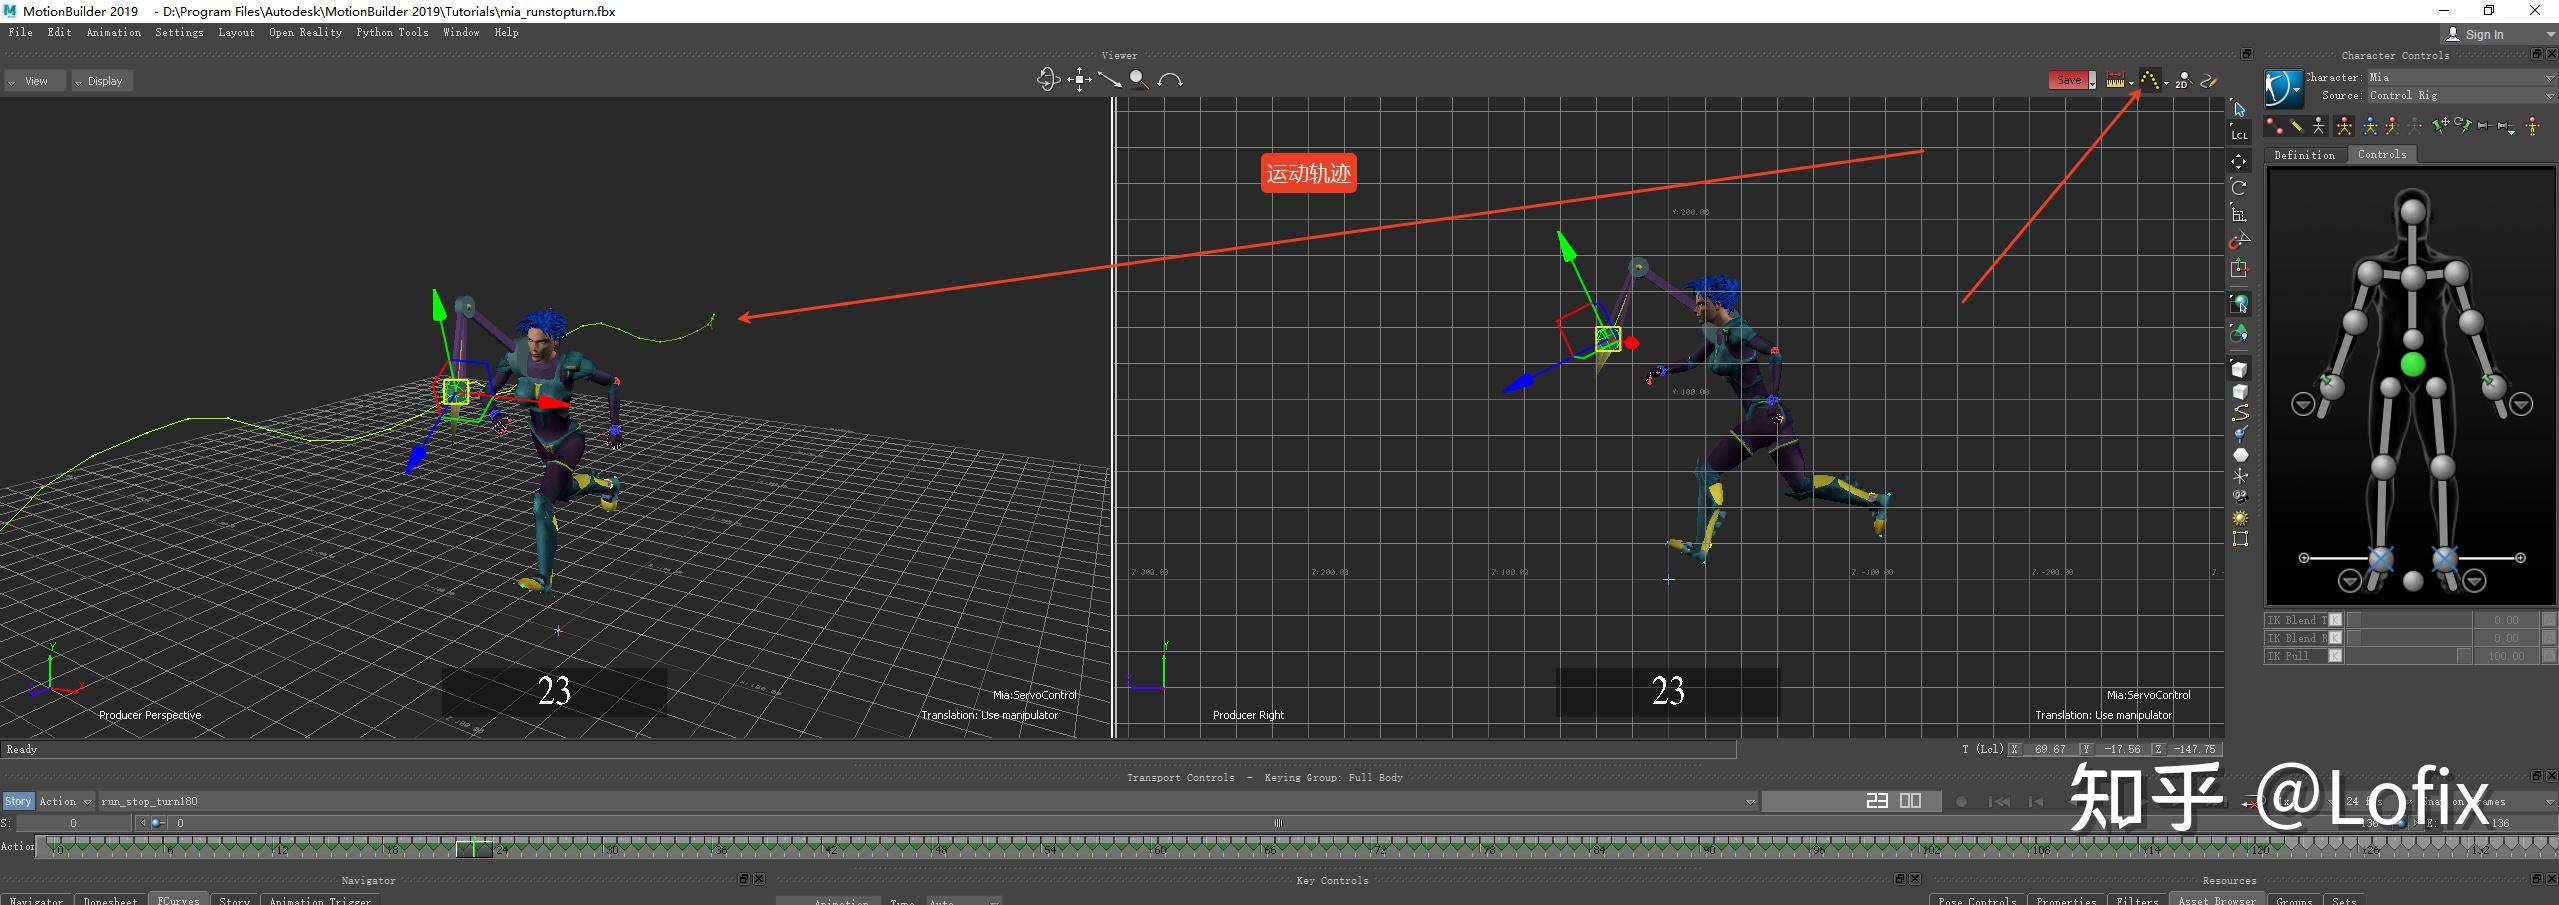Viewport: 2559px width, 905px height.
Task: Open the Display dropdown in Viewer
Action: coord(102,81)
